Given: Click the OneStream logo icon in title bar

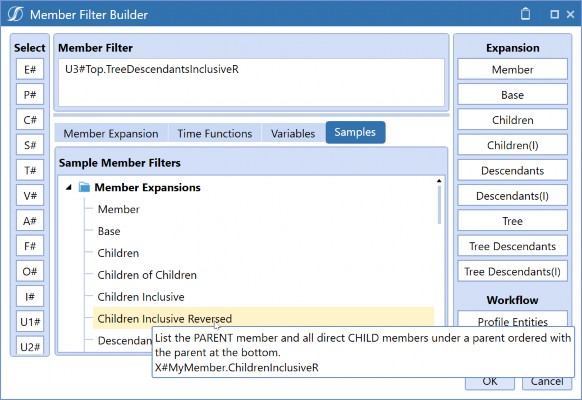Looking at the screenshot, I should [15, 14].
